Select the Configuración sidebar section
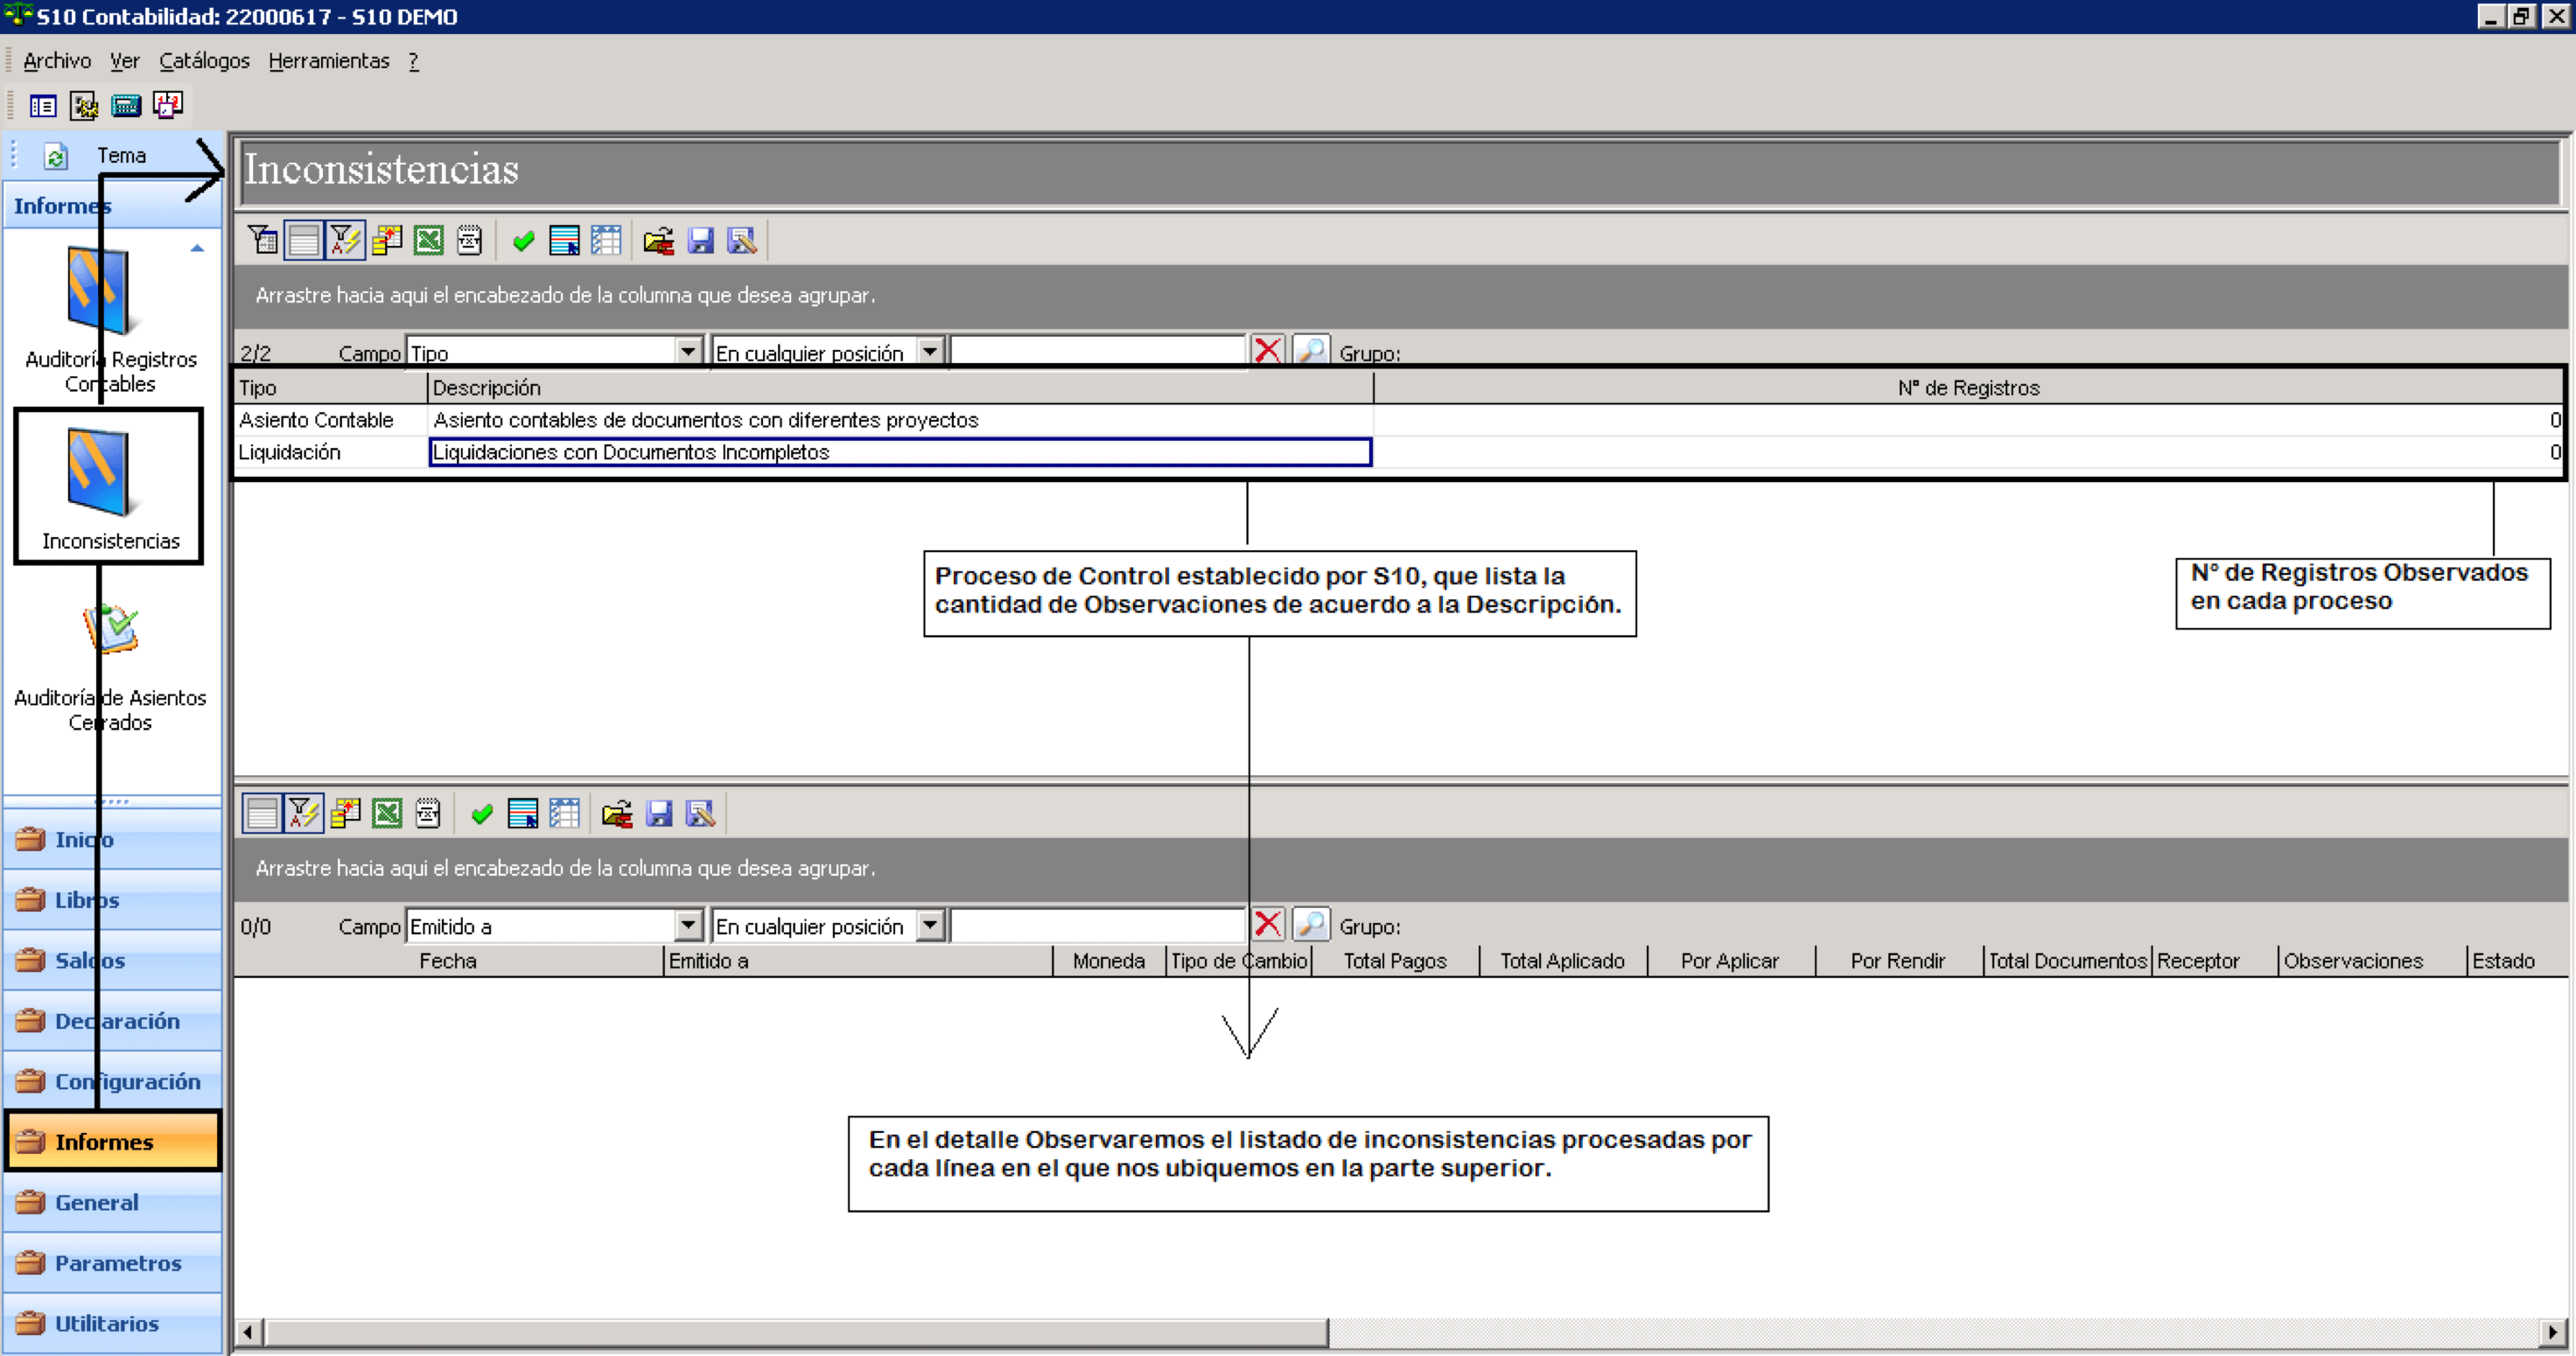This screenshot has width=2576, height=1356. (112, 1081)
